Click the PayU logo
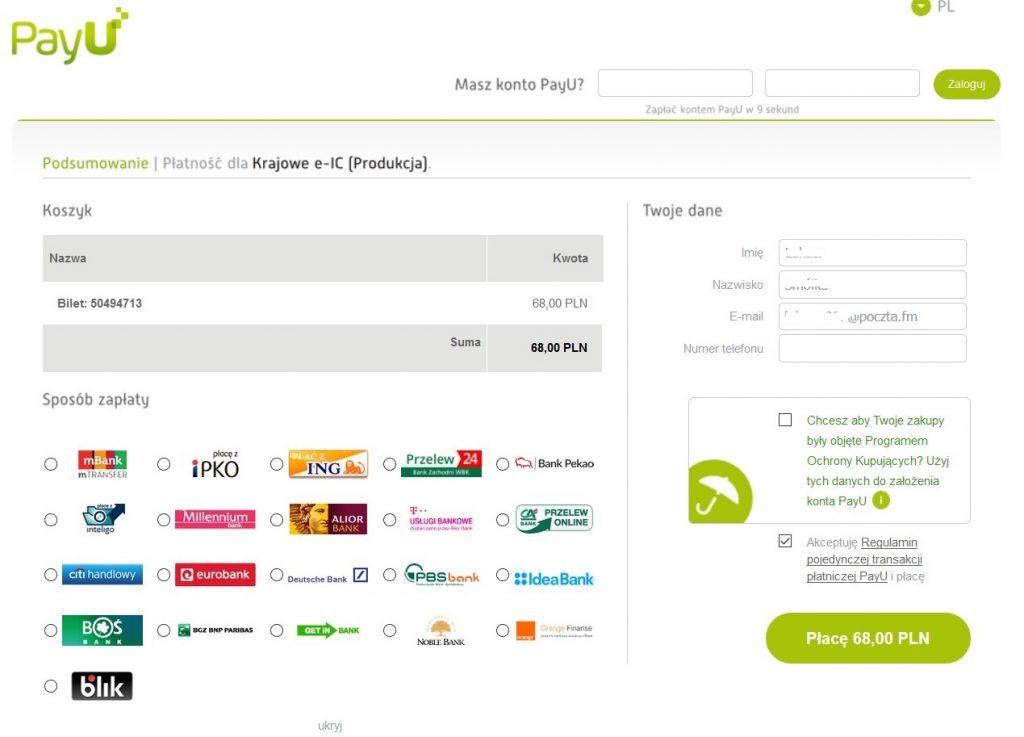 70,36
